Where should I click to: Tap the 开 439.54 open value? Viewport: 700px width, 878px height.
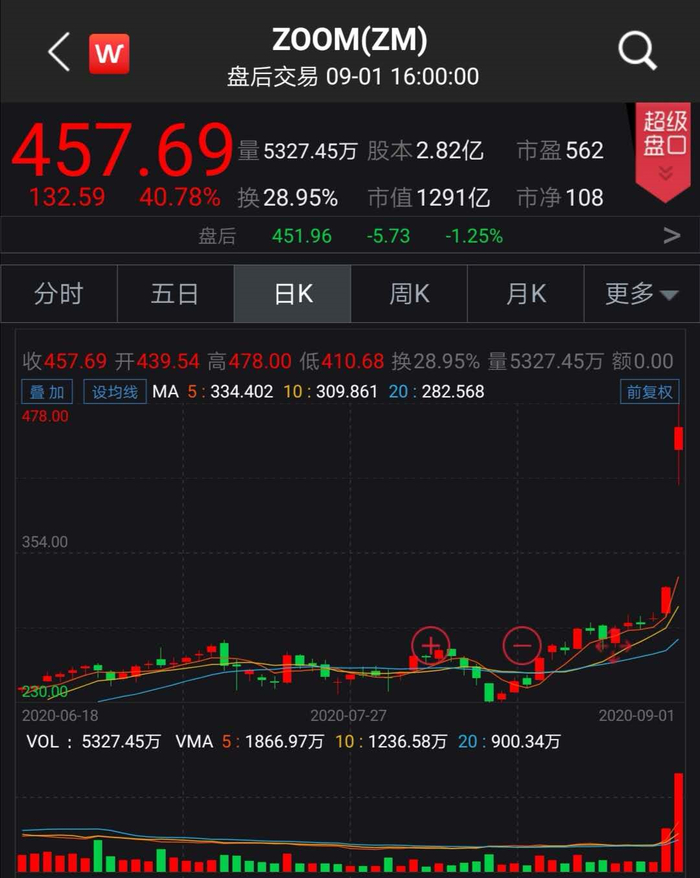[157, 362]
